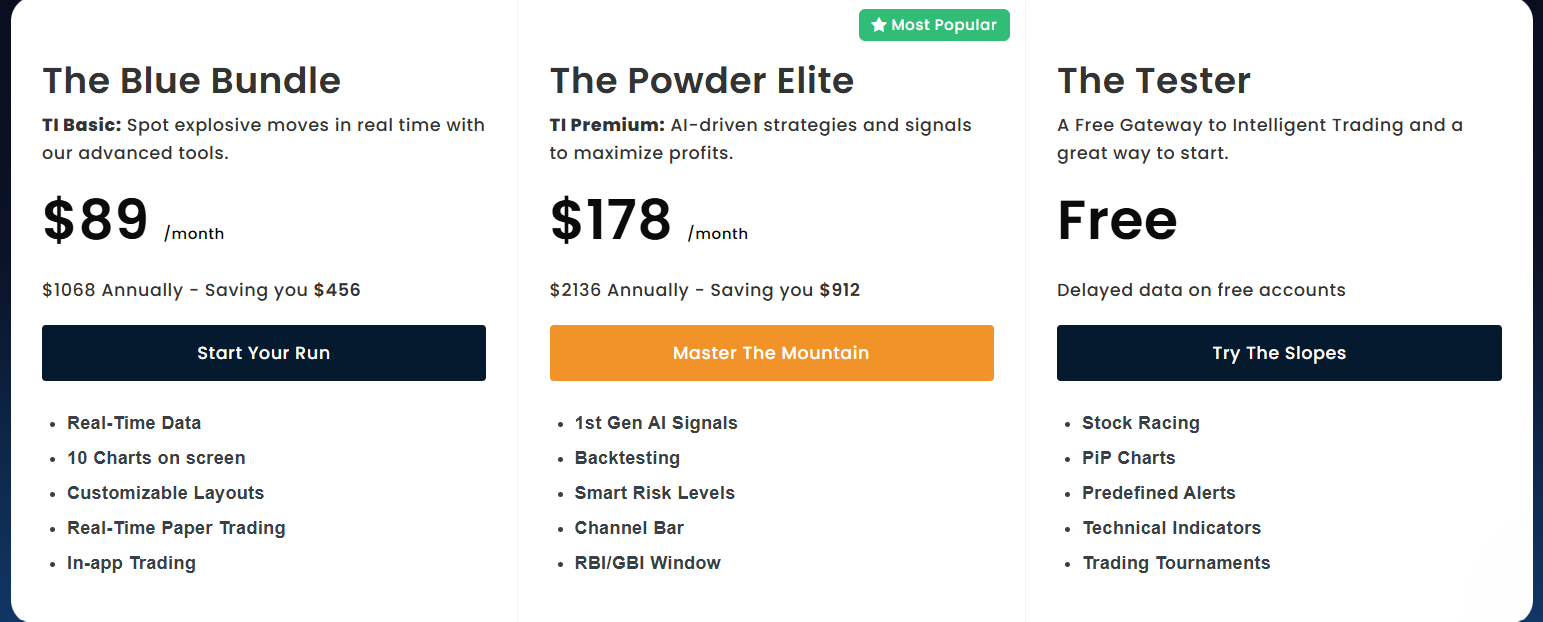Select the 1st Gen AI Signals feature

[x=656, y=423]
